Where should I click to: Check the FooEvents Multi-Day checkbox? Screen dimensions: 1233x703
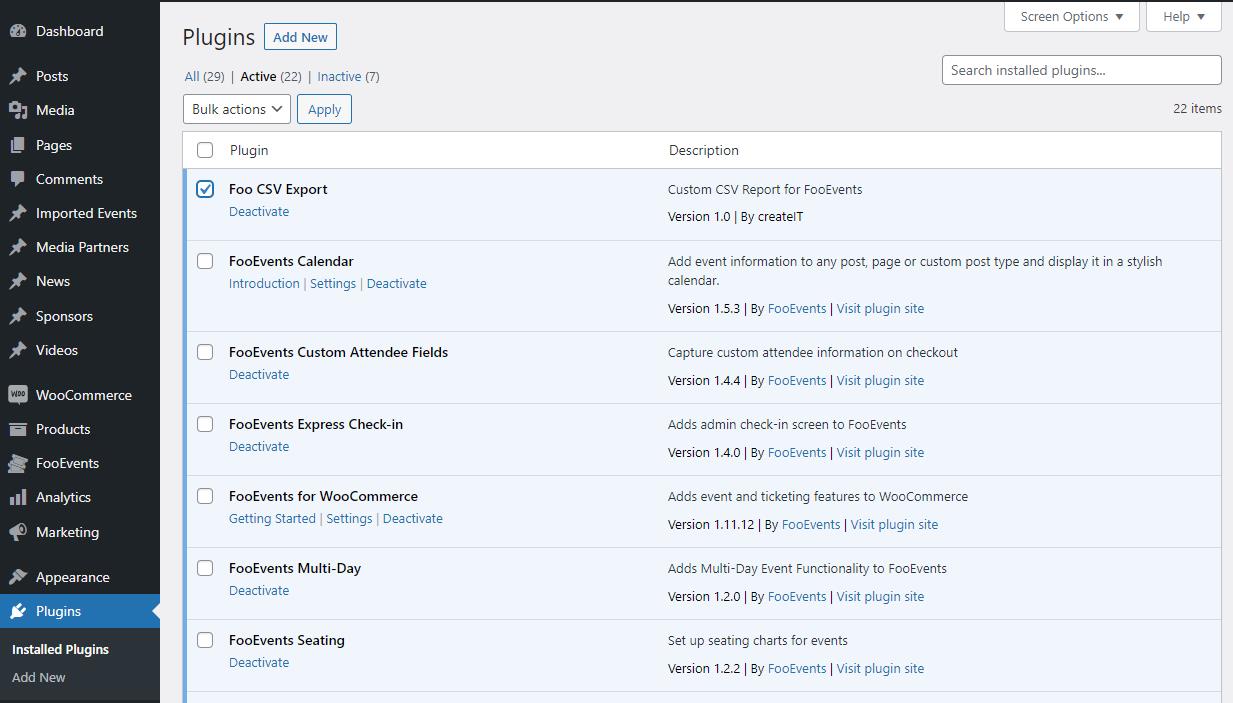point(205,568)
